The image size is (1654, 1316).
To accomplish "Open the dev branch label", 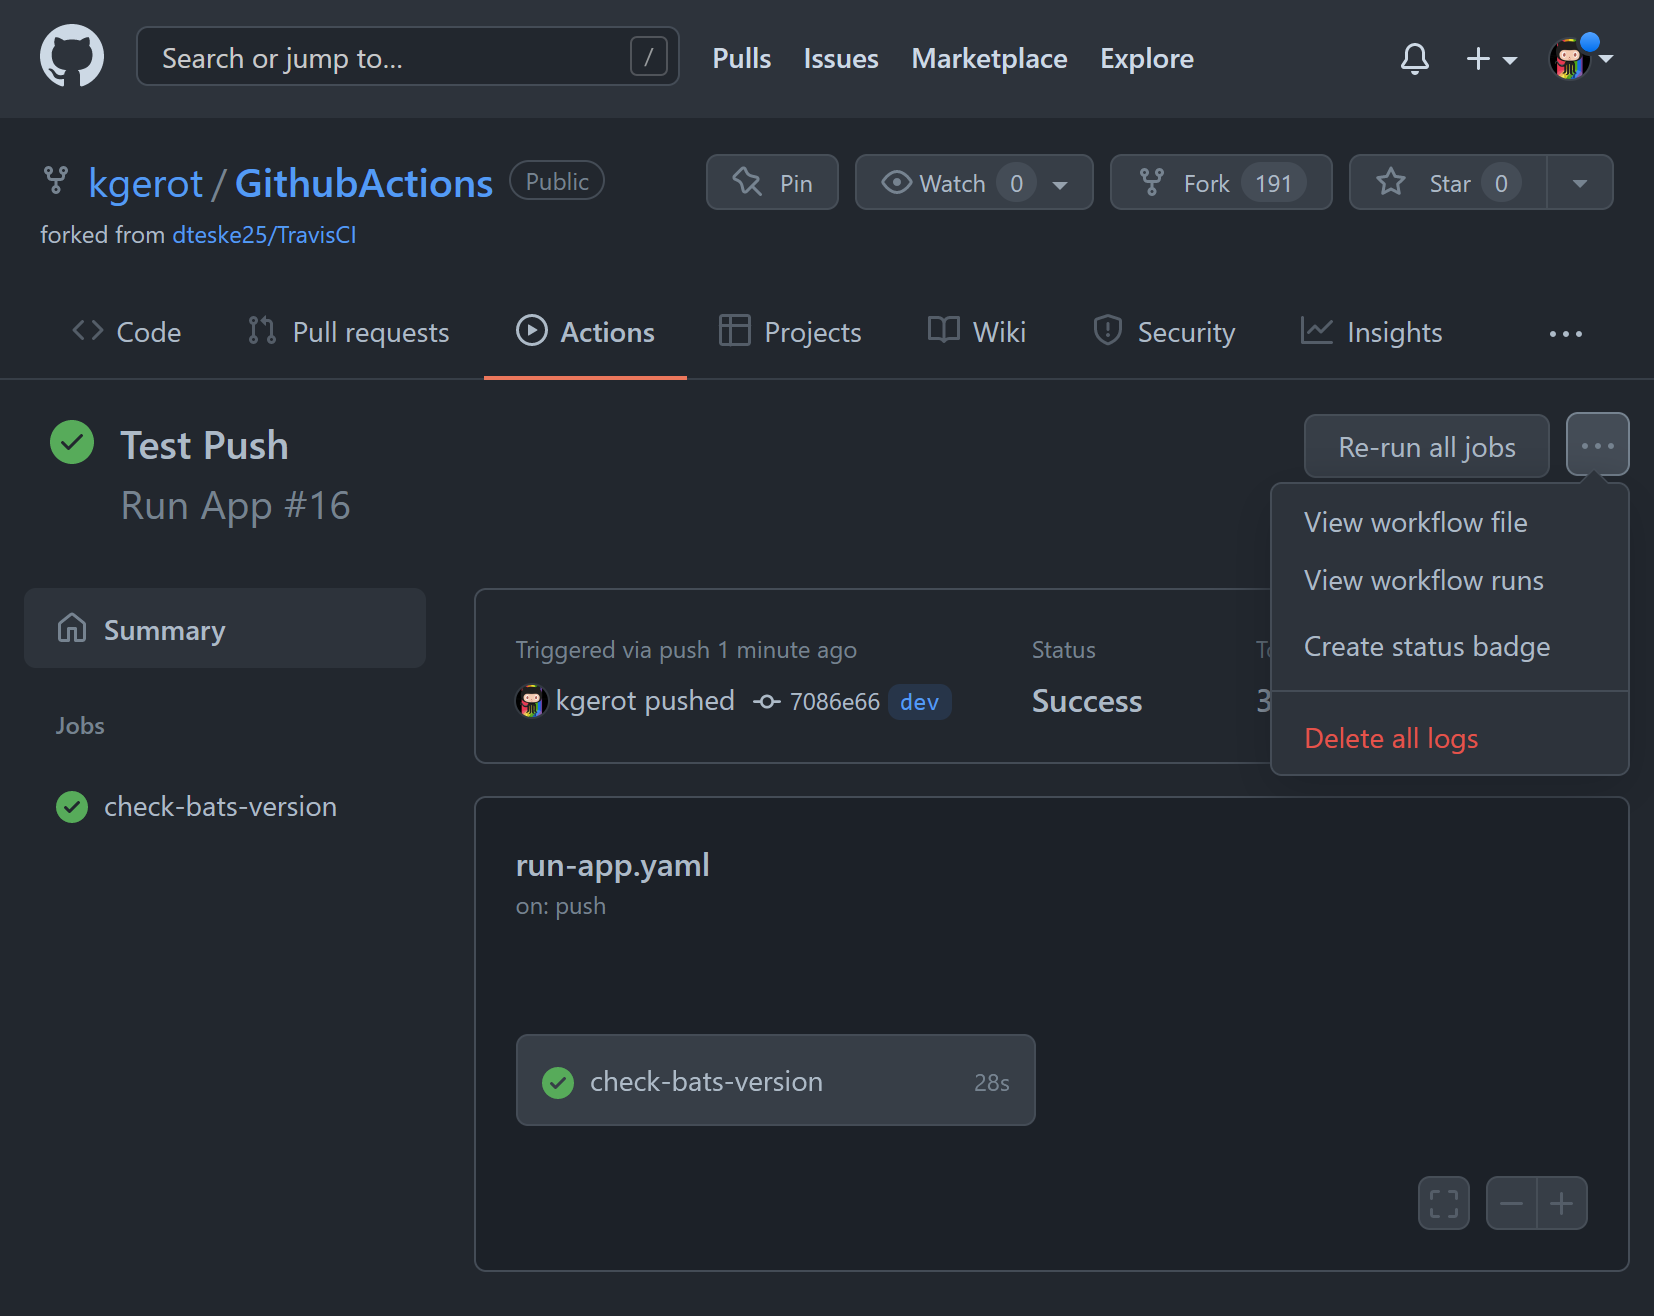I will point(919,702).
